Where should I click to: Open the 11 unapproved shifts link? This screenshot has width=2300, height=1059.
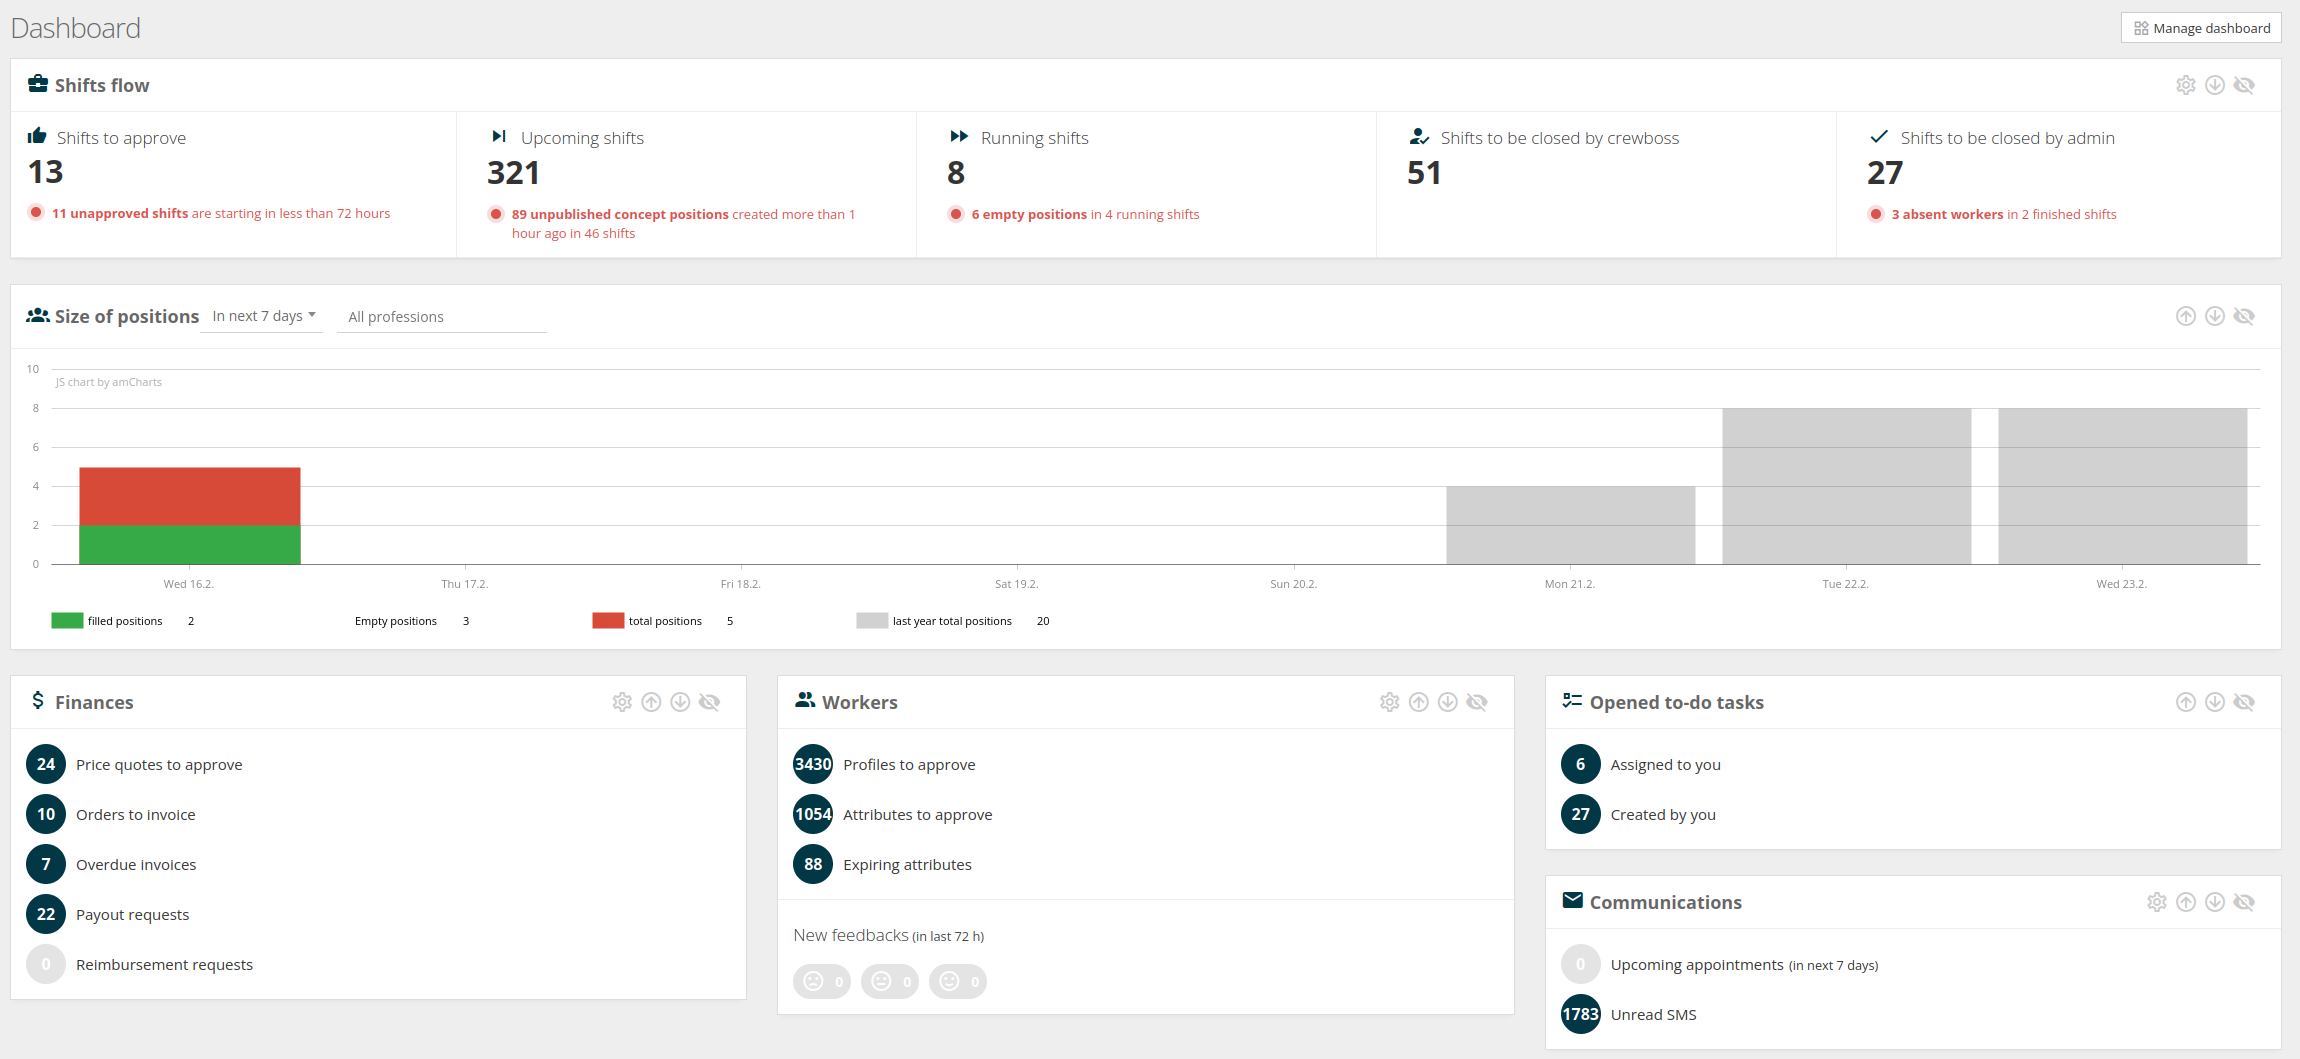[x=120, y=213]
